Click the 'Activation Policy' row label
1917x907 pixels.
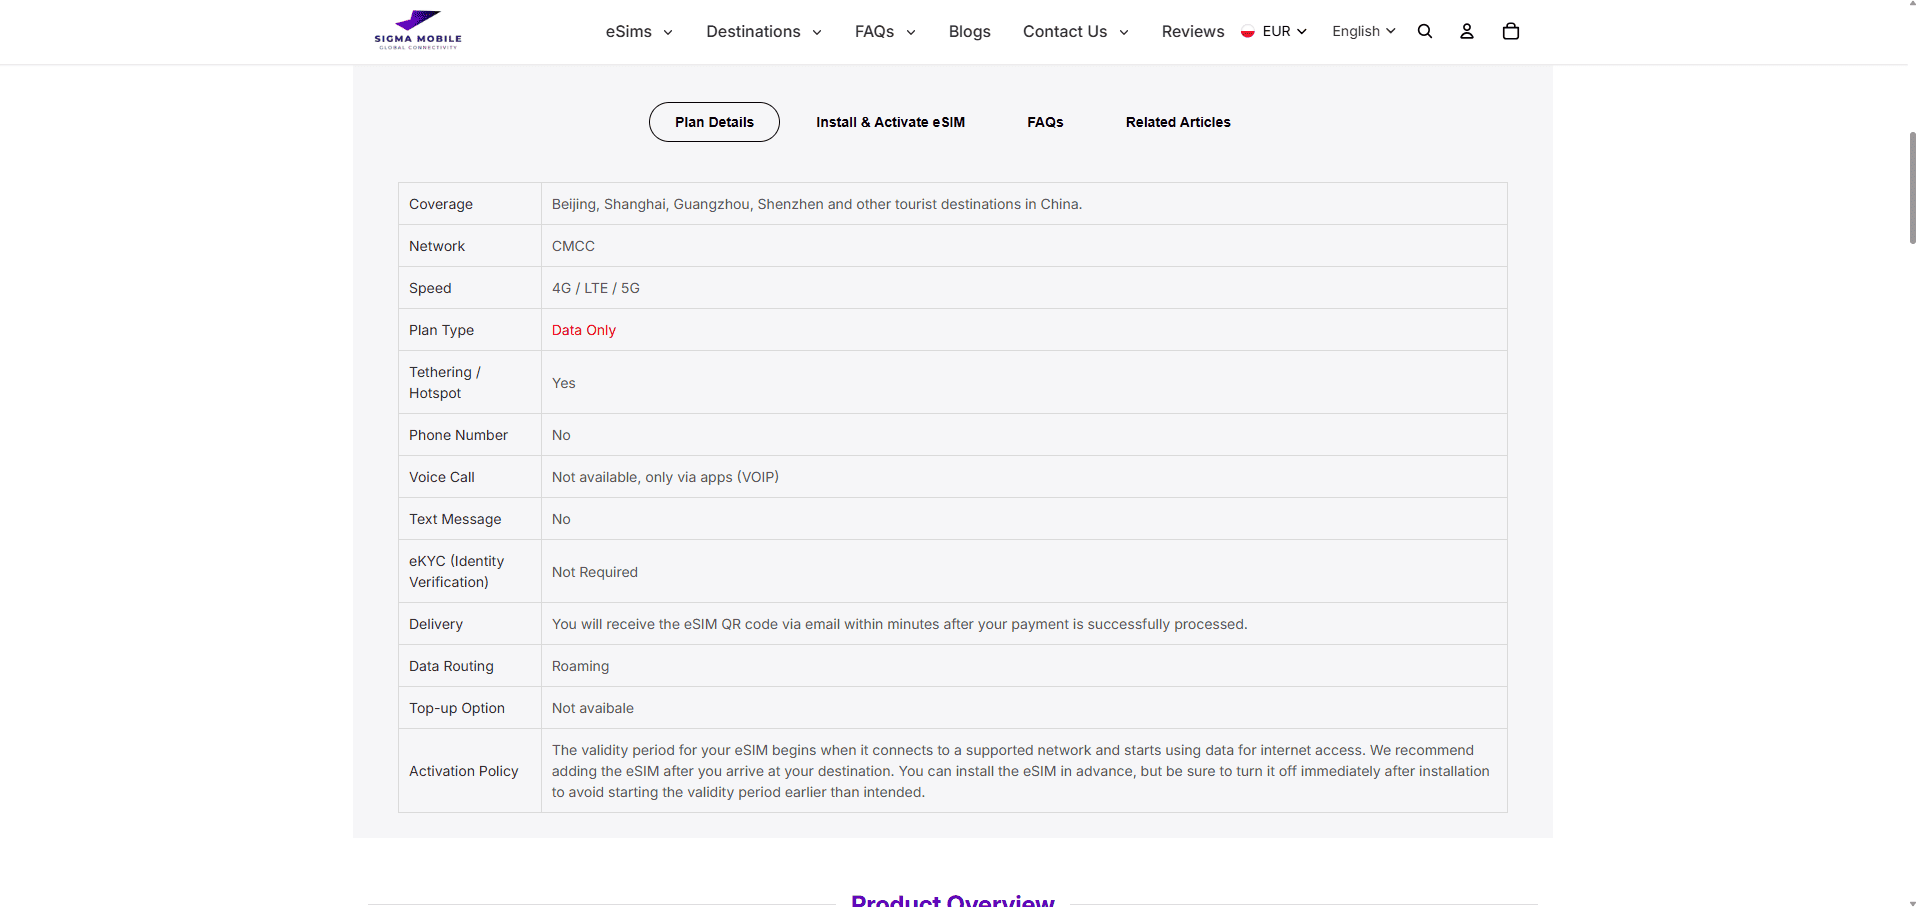(464, 771)
